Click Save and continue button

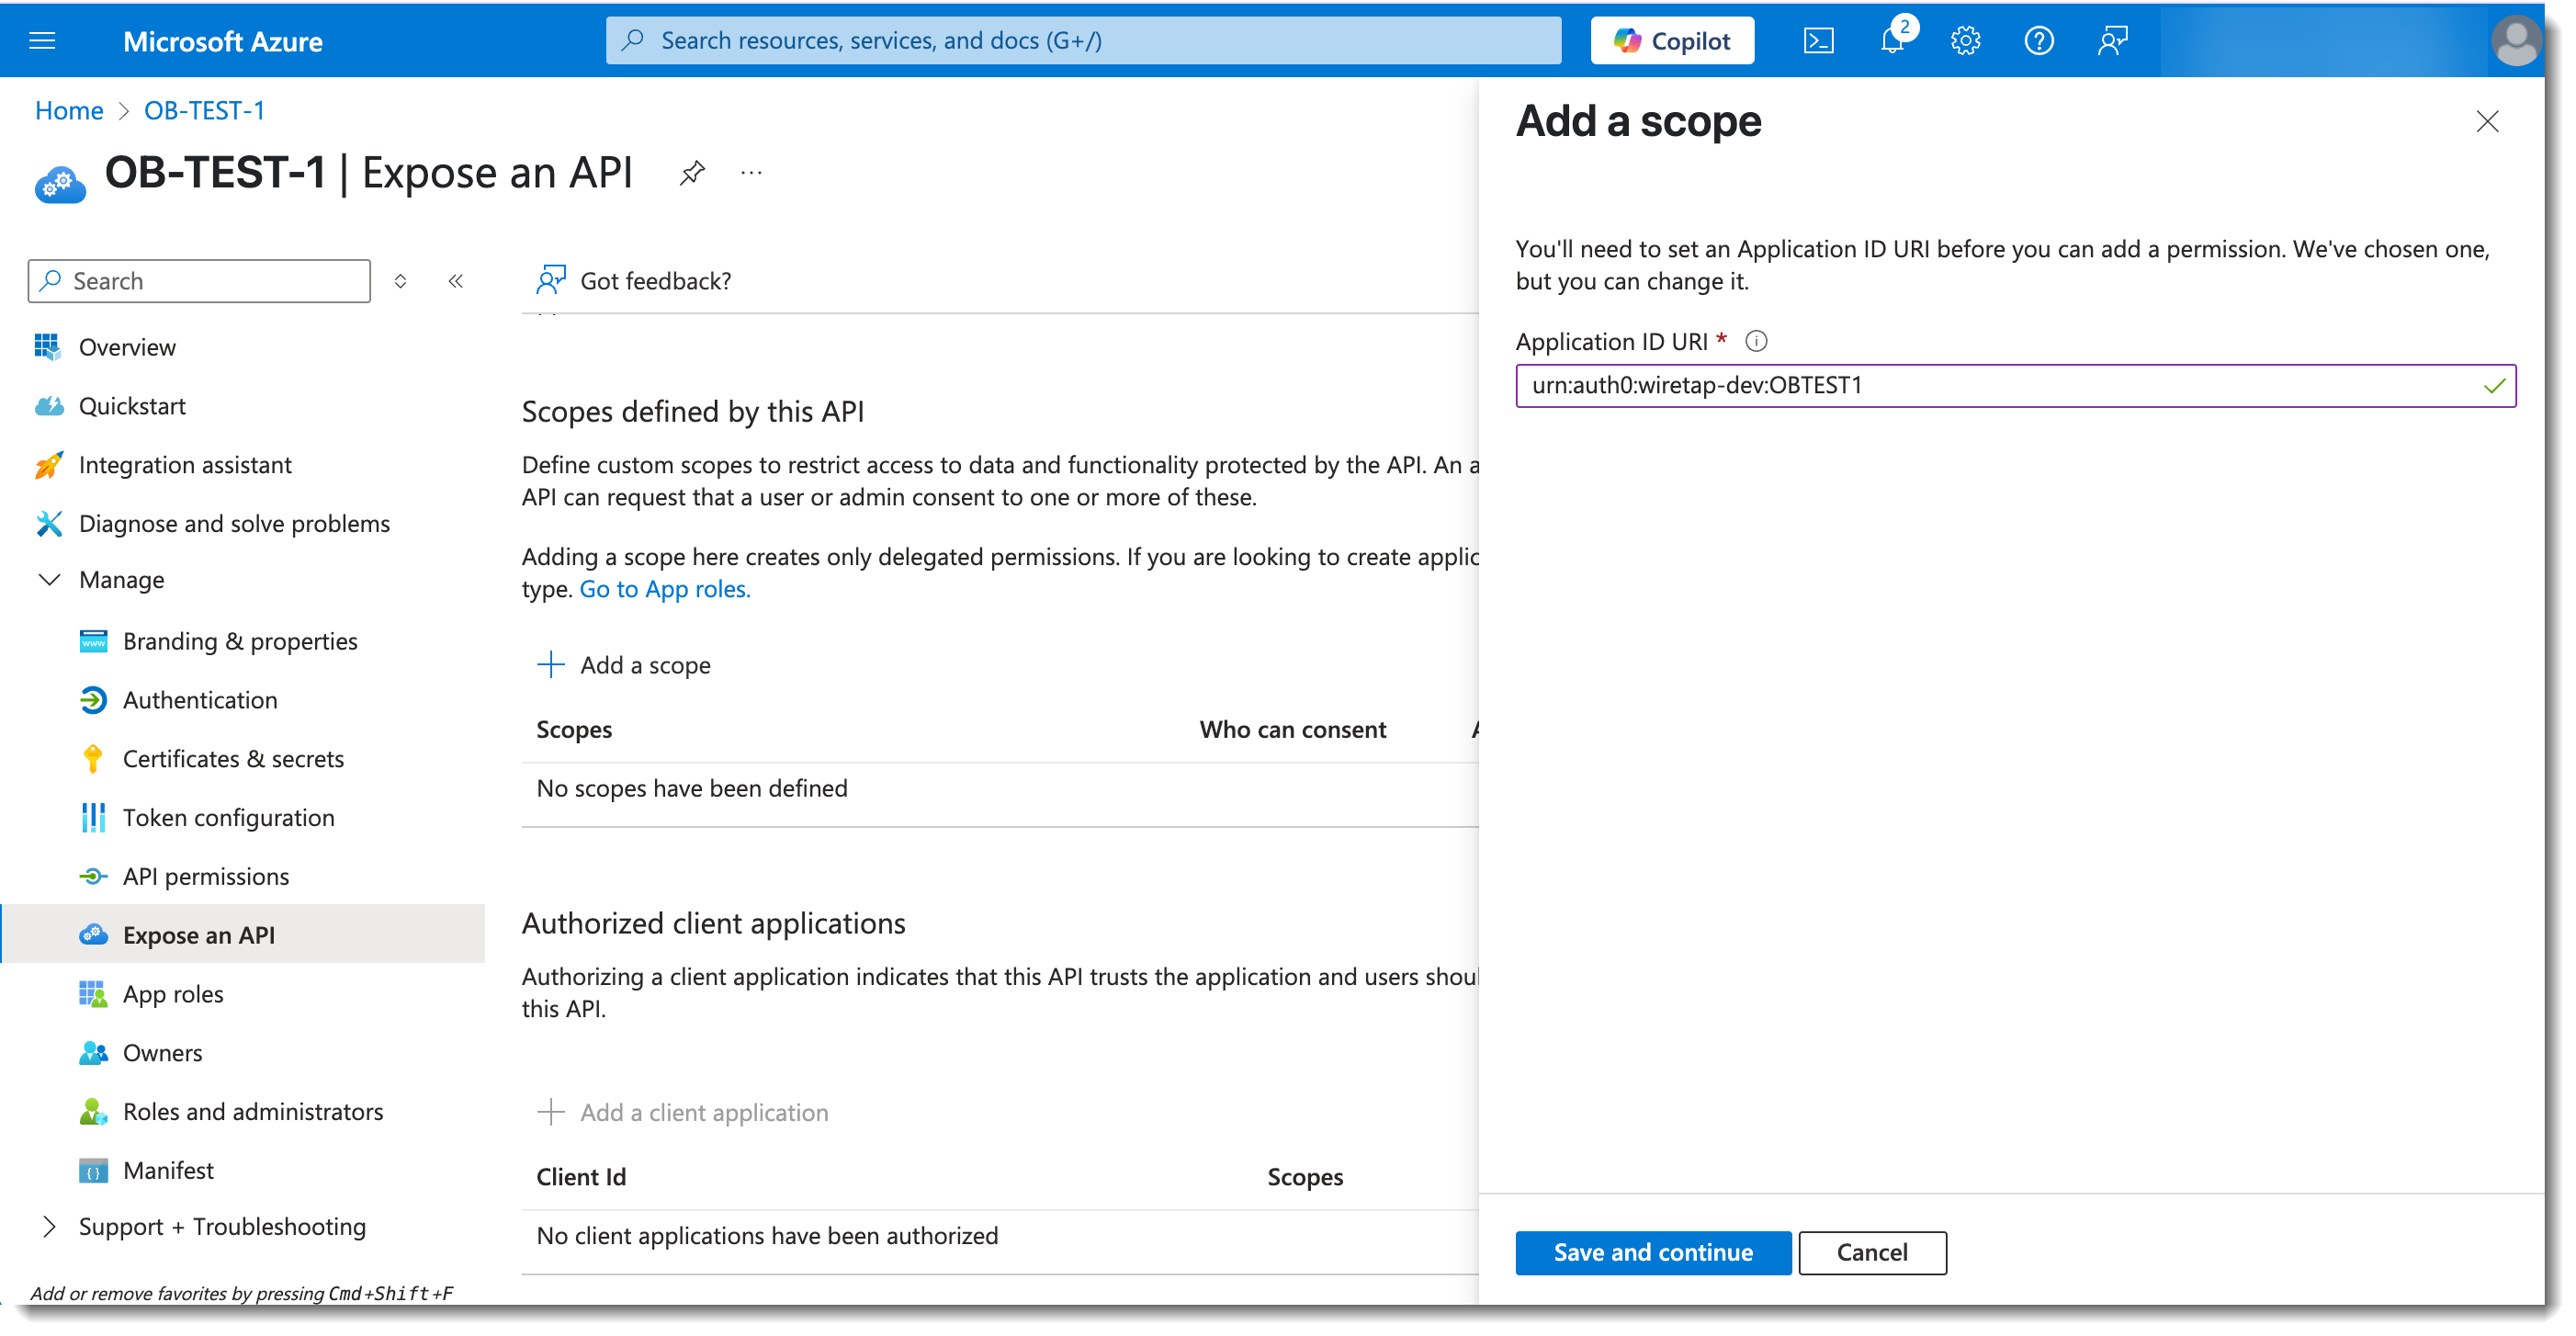tap(1652, 1253)
